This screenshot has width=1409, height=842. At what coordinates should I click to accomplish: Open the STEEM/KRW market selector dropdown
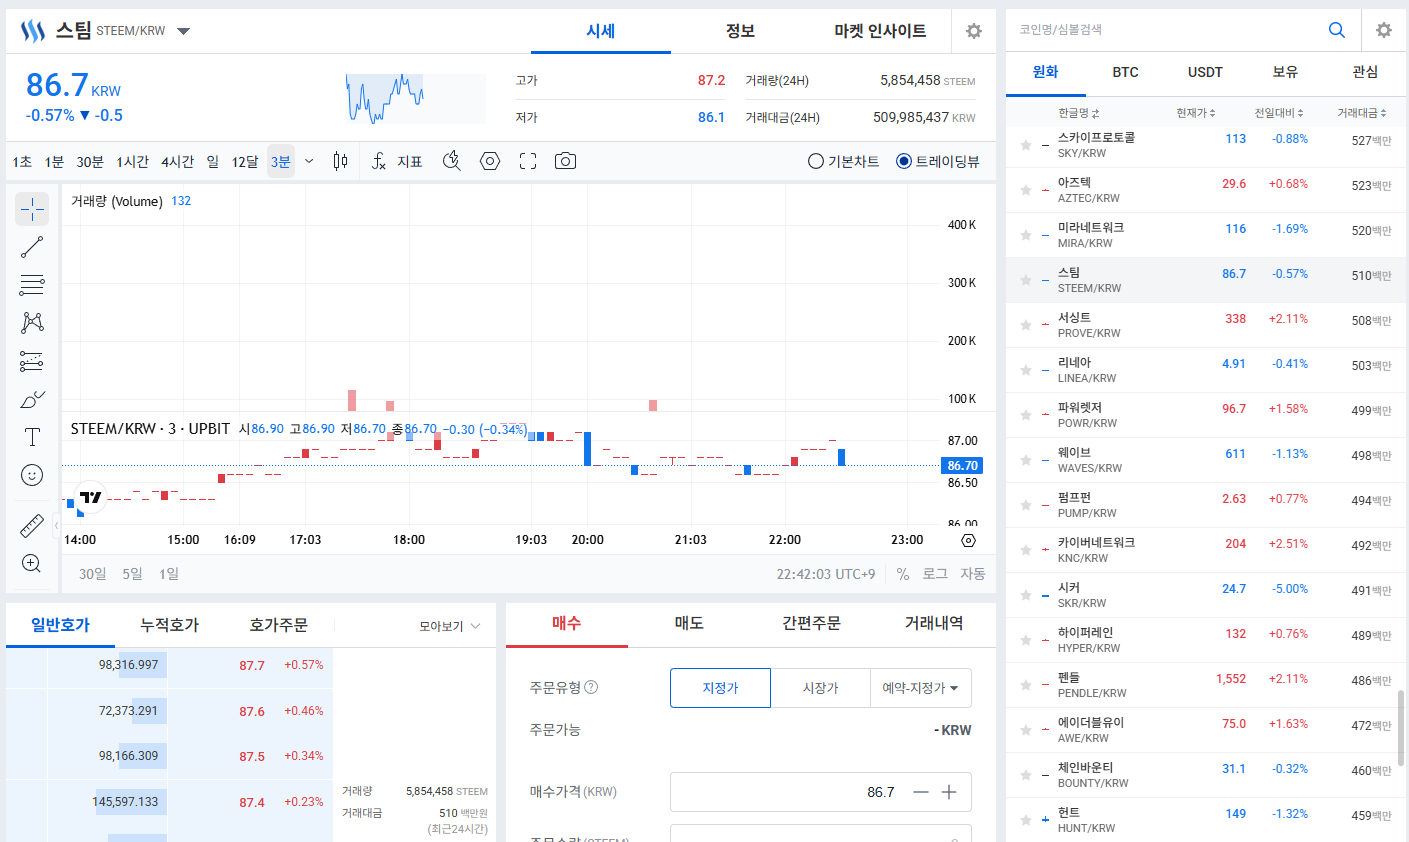184,31
